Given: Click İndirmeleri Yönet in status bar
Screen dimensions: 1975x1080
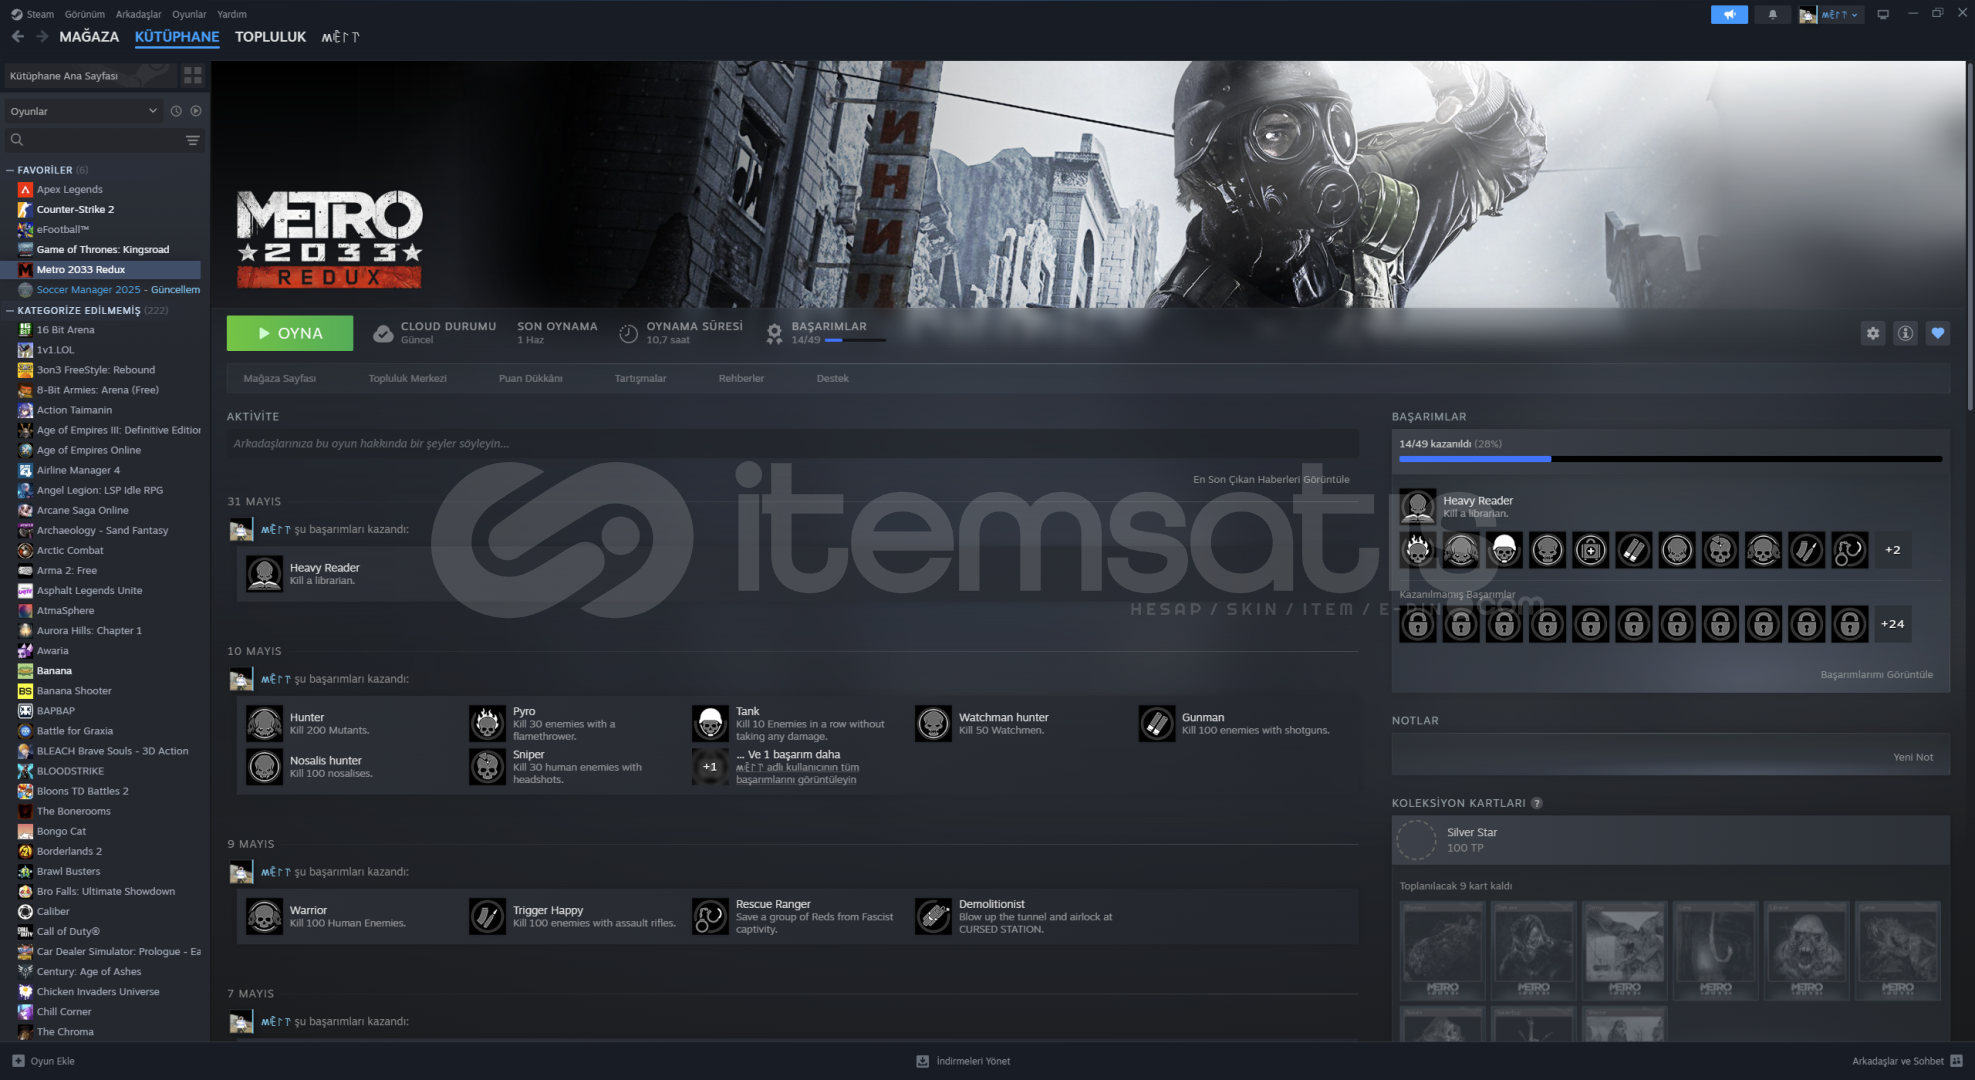Looking at the screenshot, I should point(964,1061).
